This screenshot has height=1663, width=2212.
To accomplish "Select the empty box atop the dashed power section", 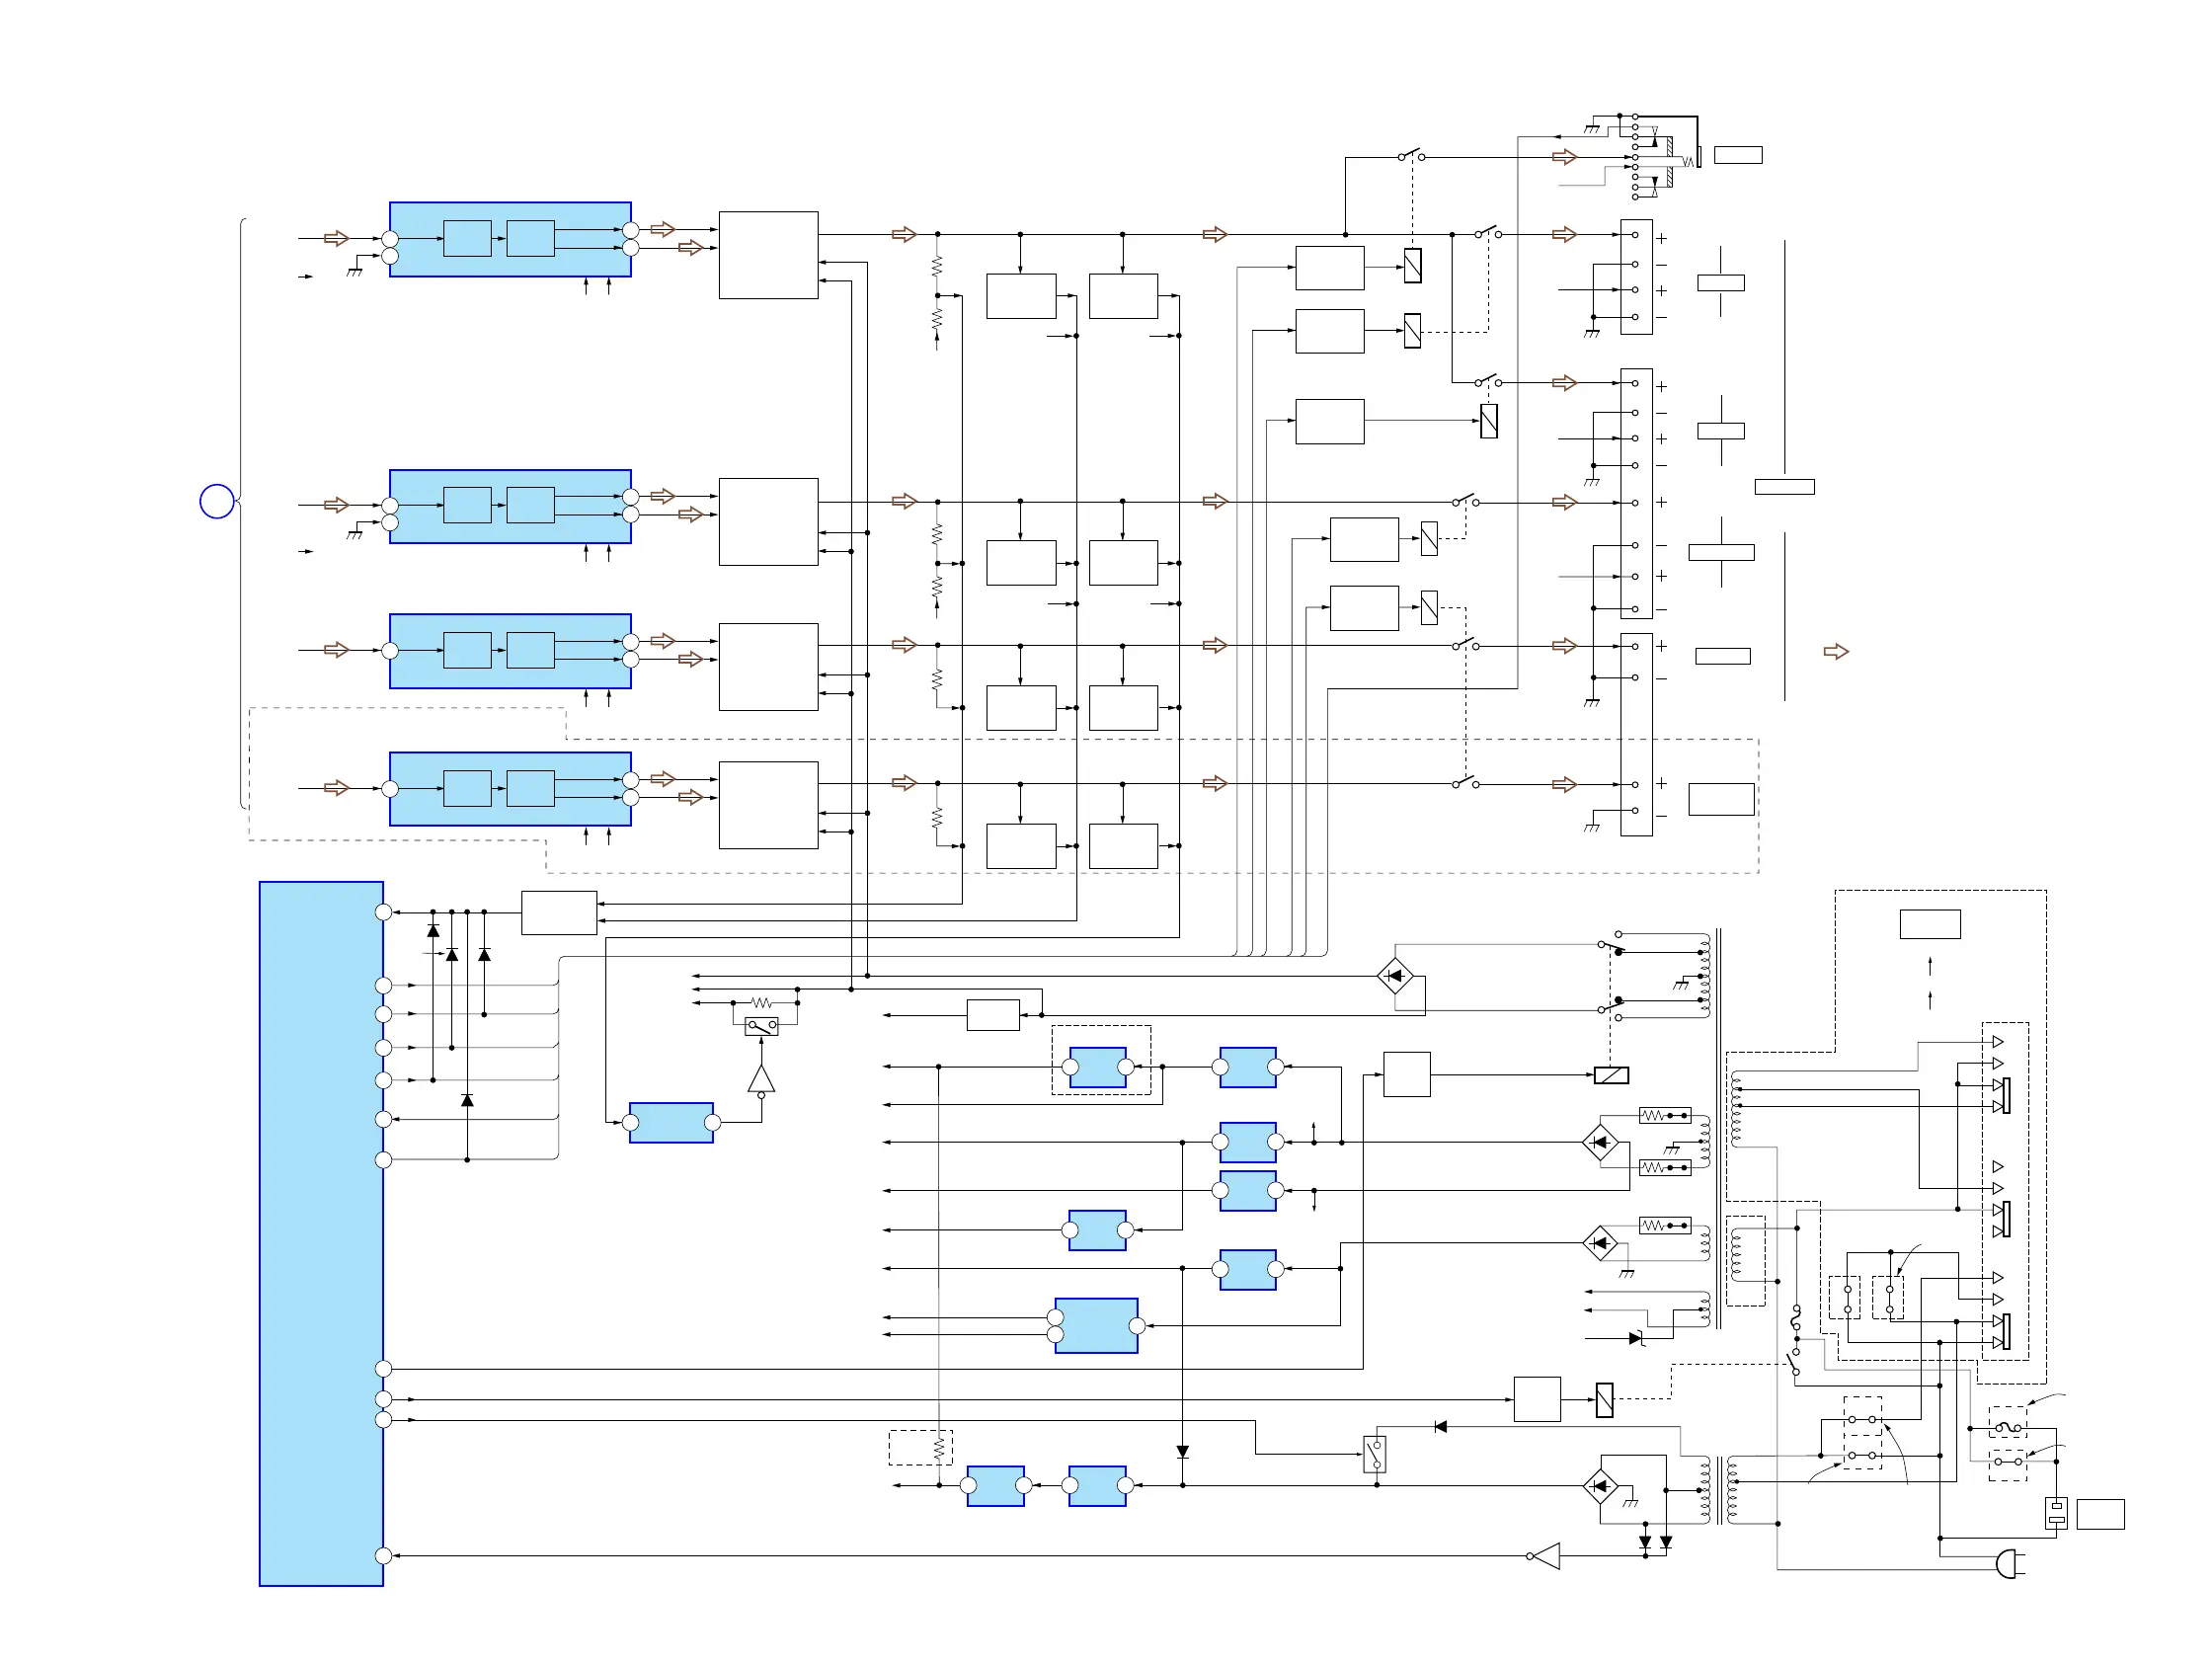I will 1930,924.
